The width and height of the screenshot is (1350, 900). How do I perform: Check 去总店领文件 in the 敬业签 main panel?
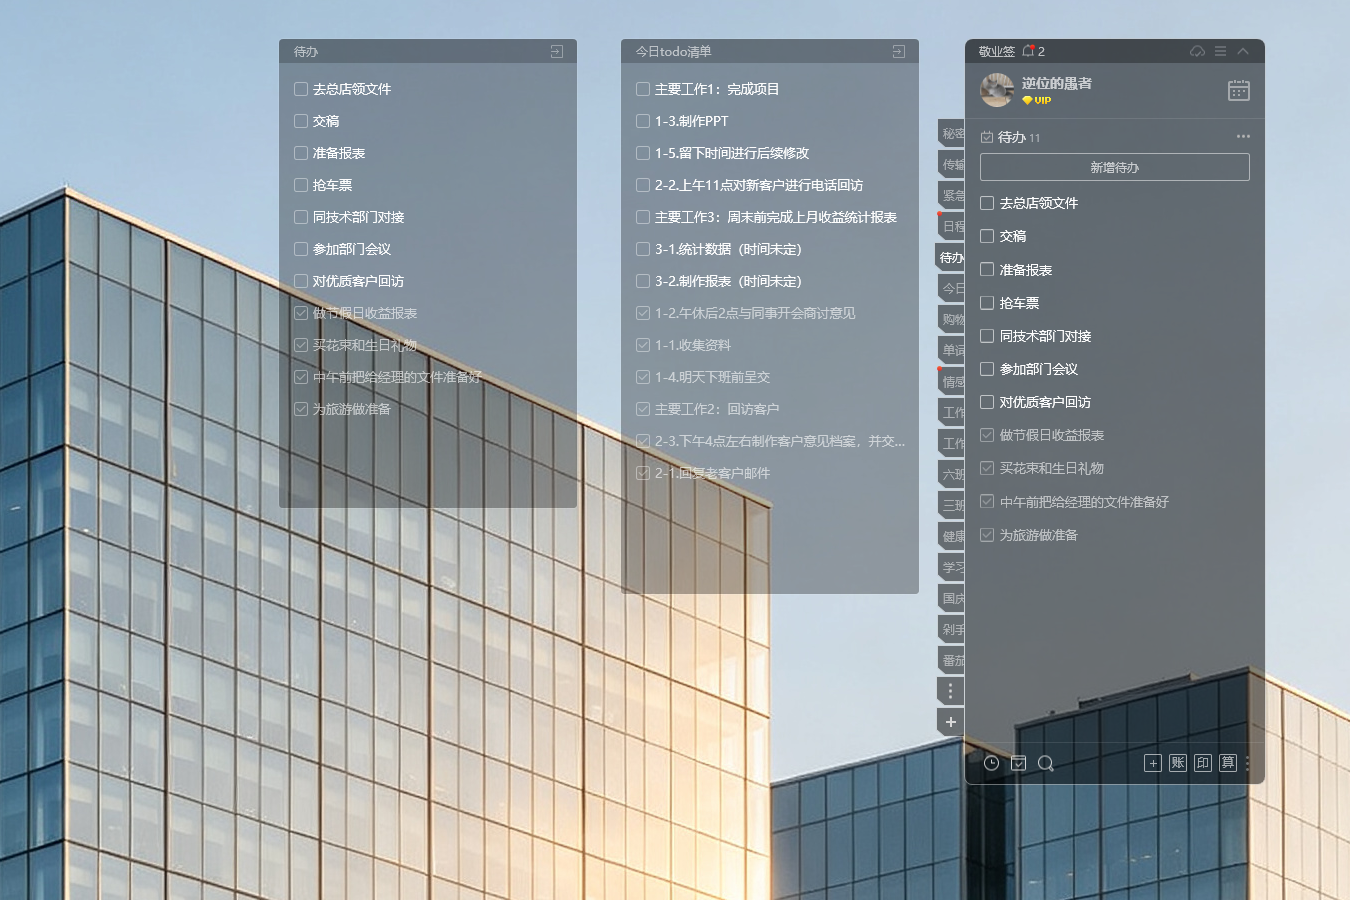(987, 203)
